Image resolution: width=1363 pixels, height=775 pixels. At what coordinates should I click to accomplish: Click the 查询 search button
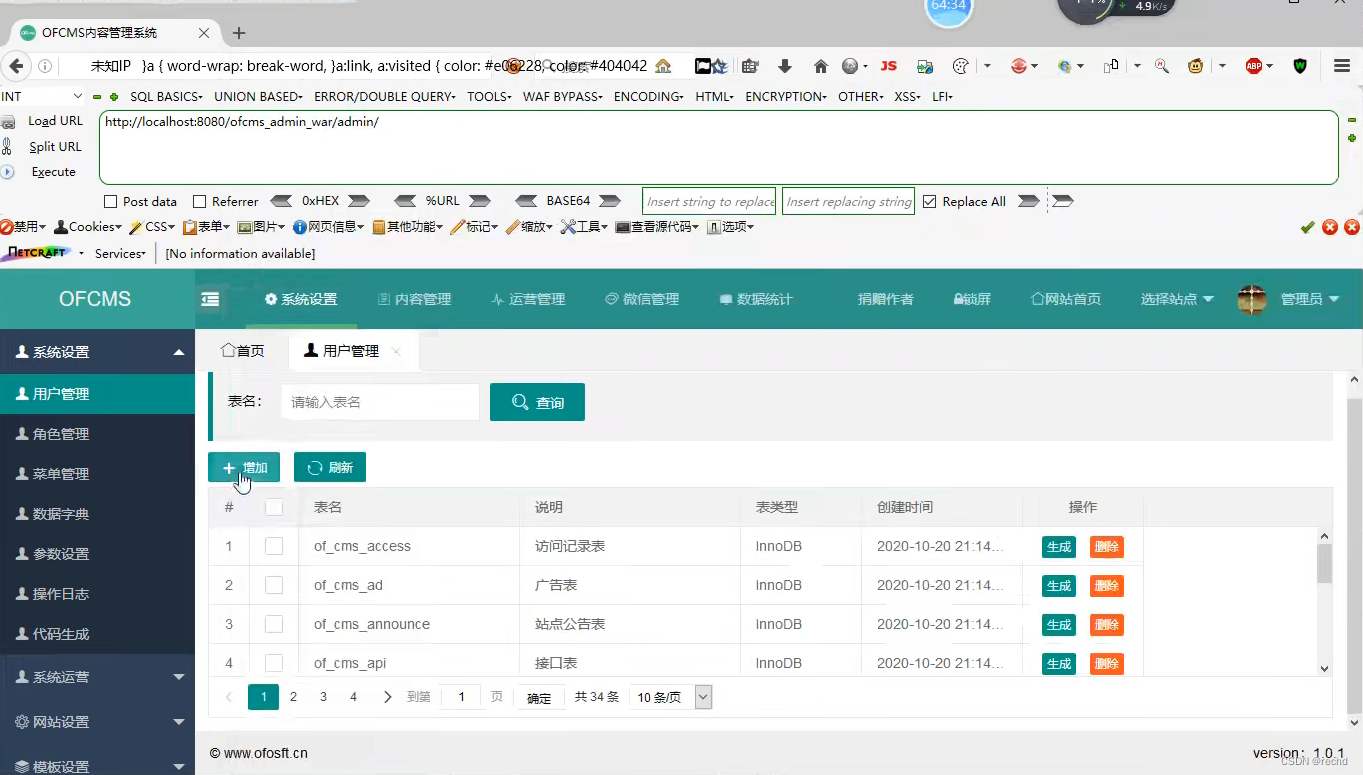[537, 402]
